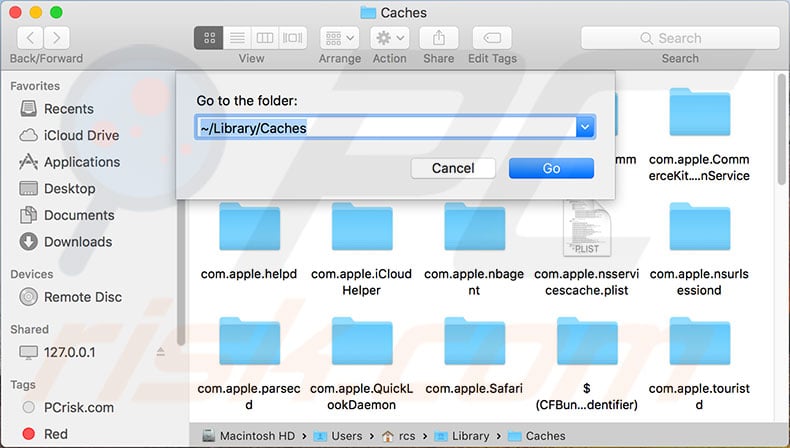790x448 pixels.
Task: Select the 127.0.0.1 shared computer
Action: [57, 352]
